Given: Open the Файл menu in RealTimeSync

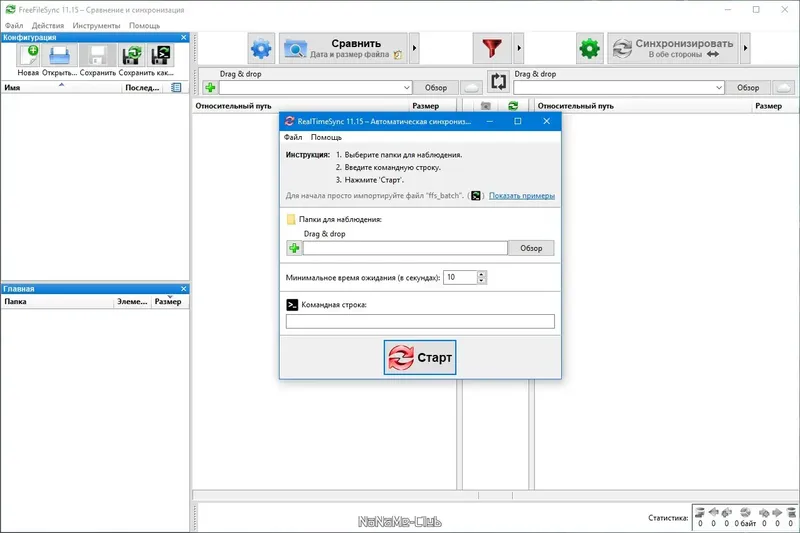Looking at the screenshot, I should (293, 137).
